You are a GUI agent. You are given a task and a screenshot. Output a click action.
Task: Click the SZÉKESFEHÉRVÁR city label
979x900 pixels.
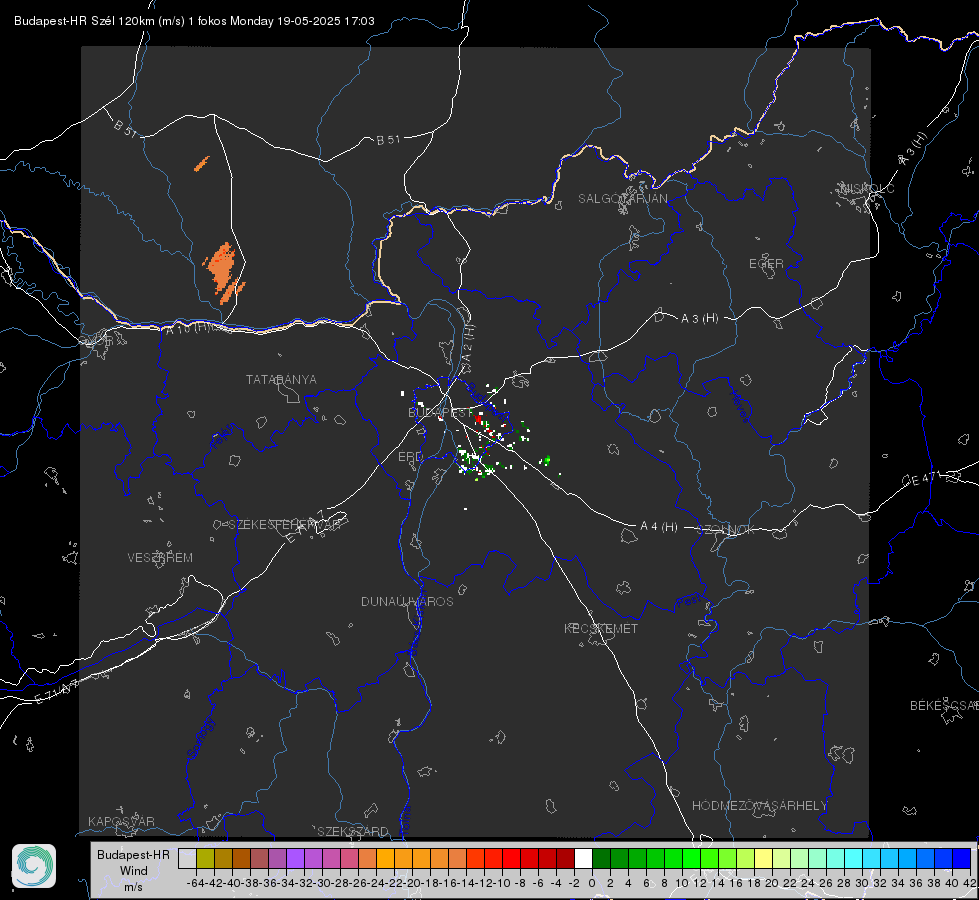[x=287, y=525]
